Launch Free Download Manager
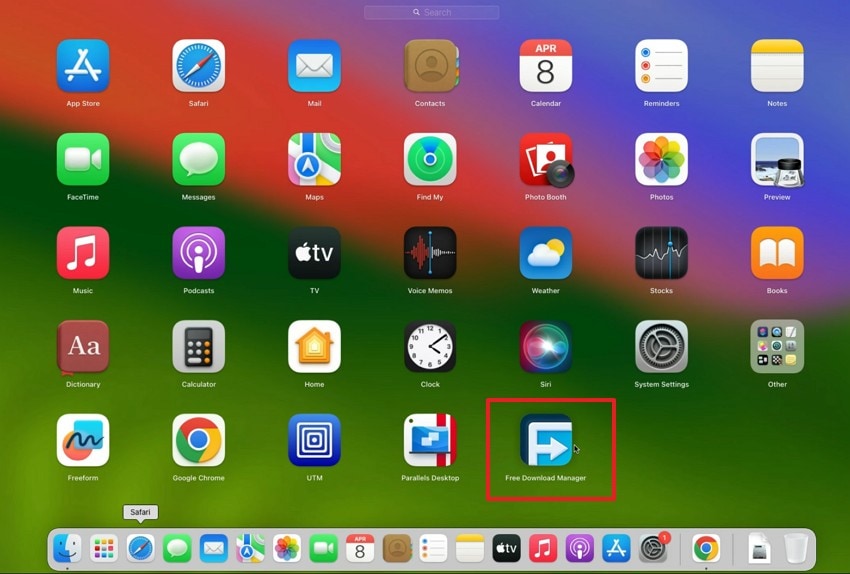 [545, 440]
